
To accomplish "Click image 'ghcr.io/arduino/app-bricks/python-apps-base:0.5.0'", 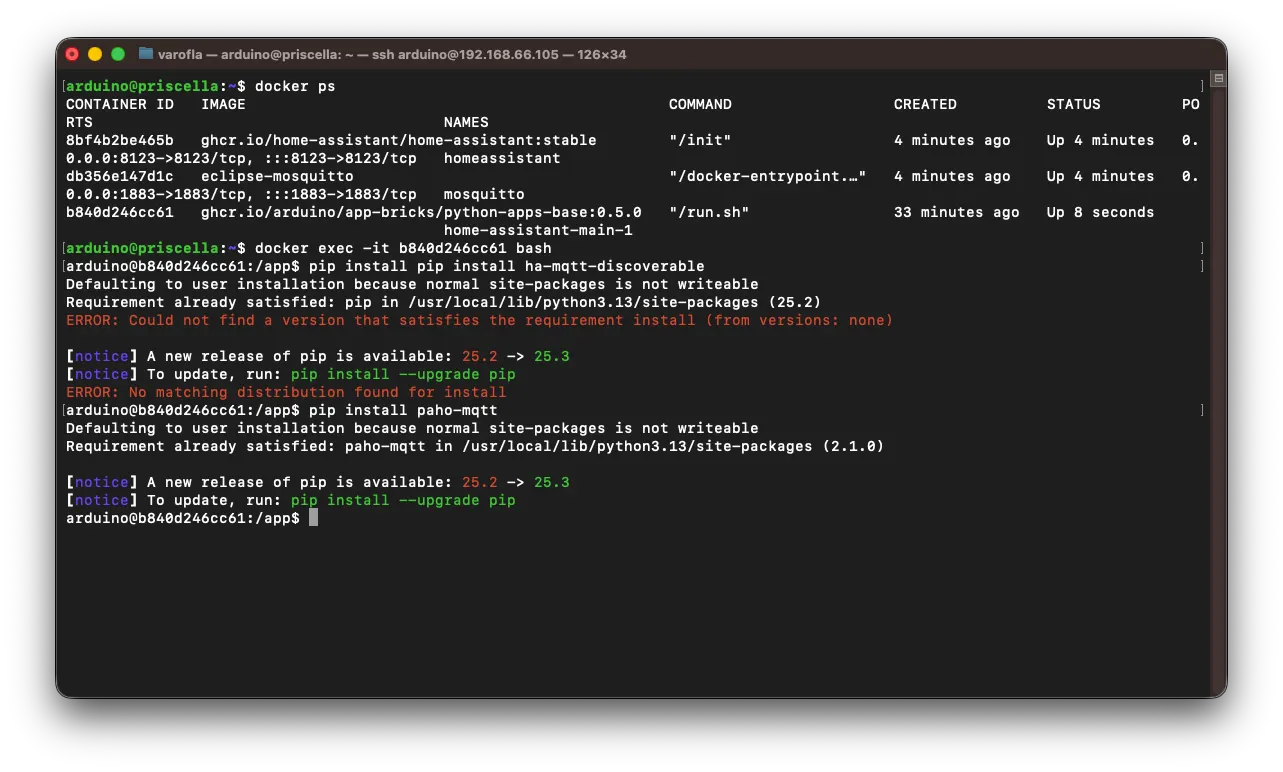I will coord(421,212).
